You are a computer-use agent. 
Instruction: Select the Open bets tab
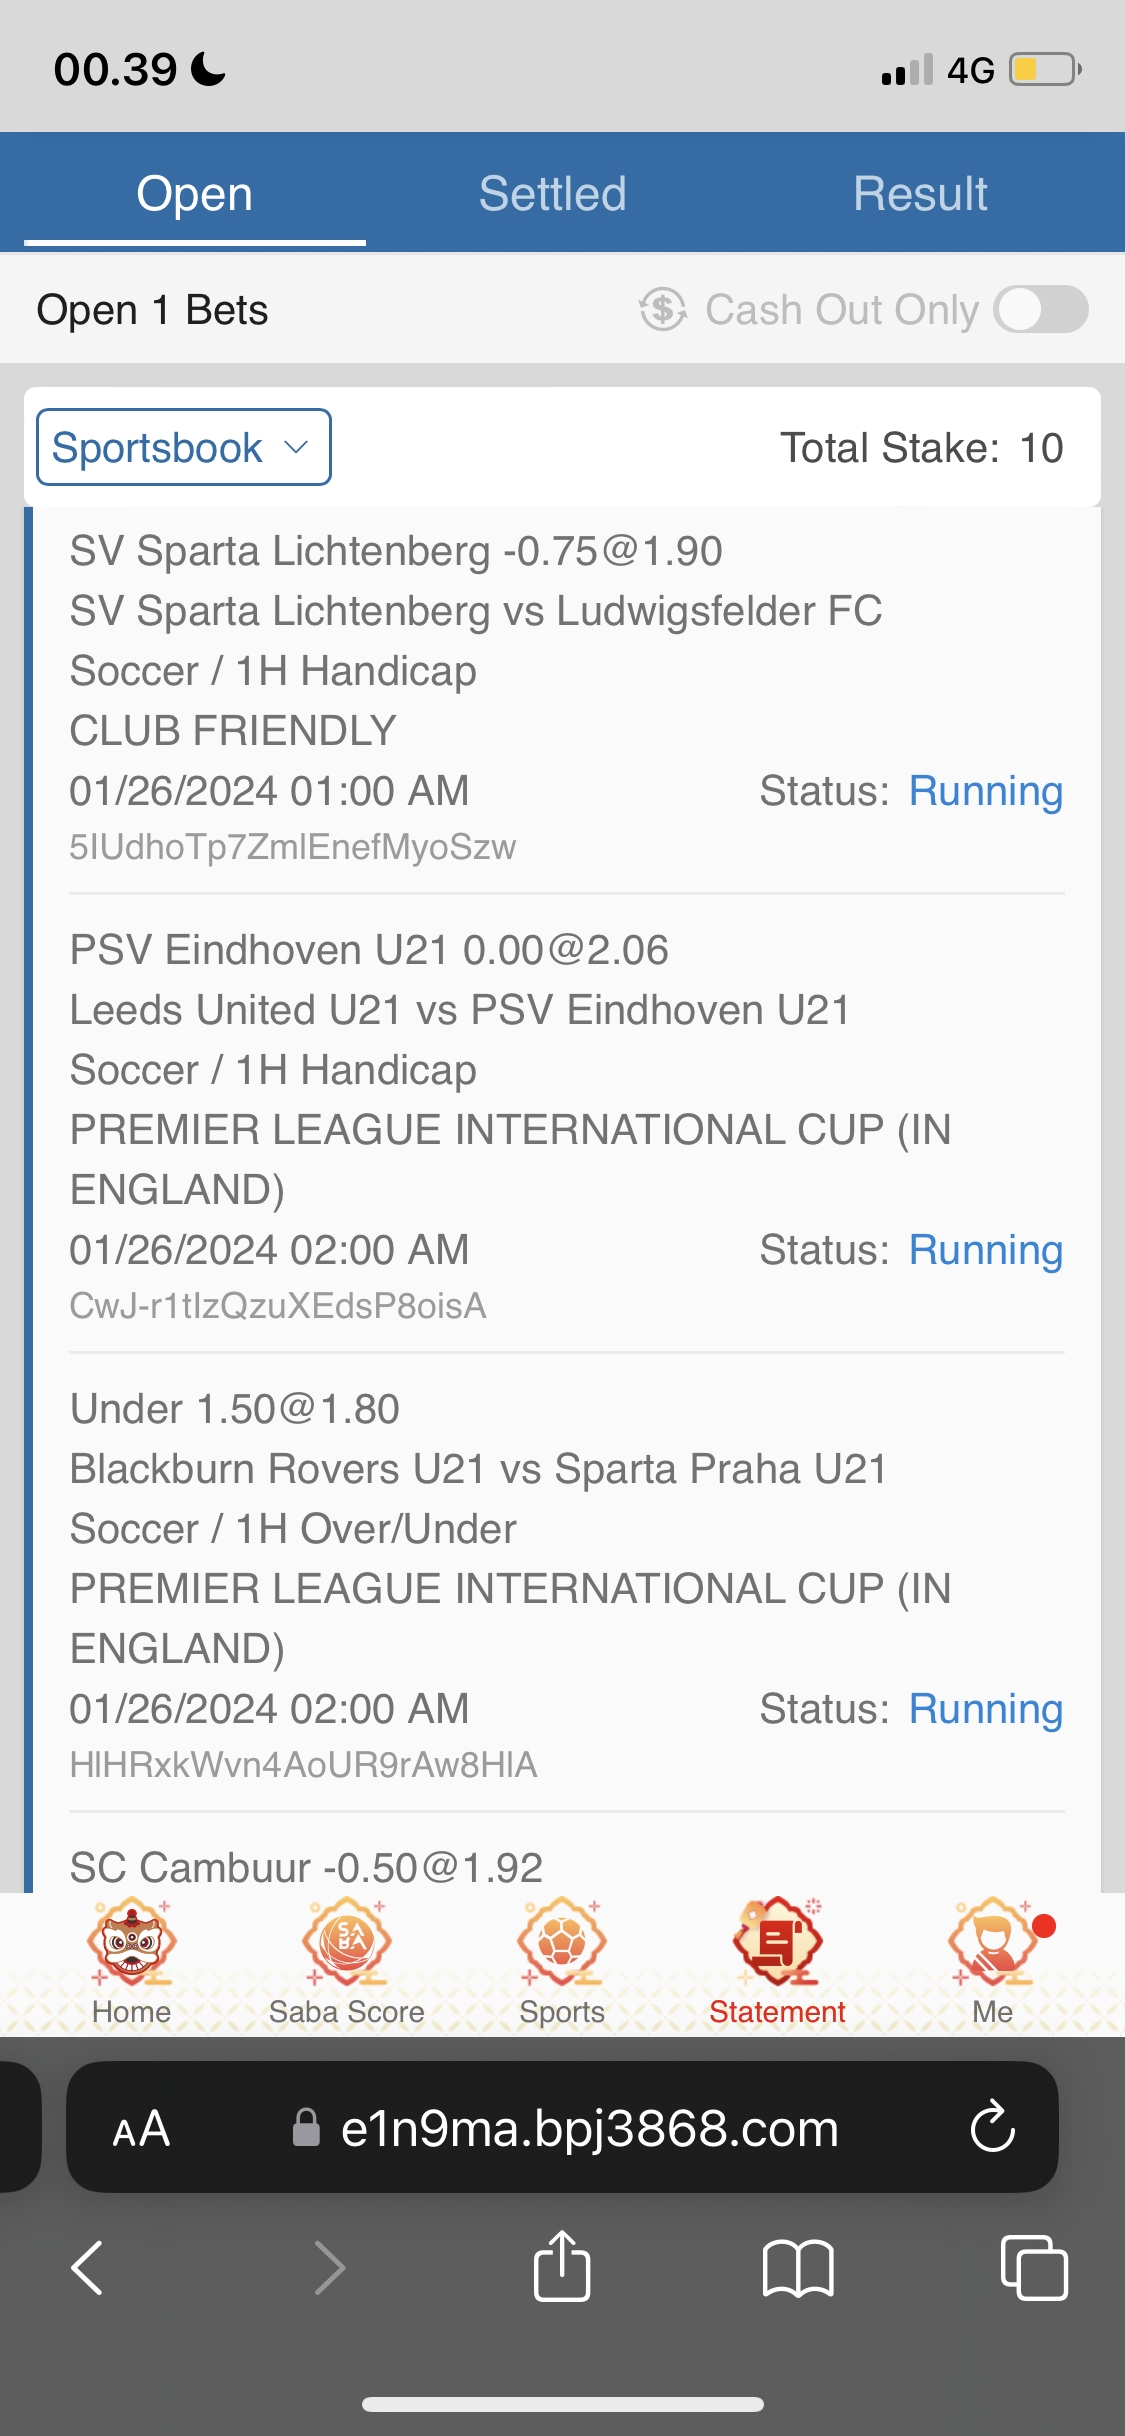[x=195, y=193]
